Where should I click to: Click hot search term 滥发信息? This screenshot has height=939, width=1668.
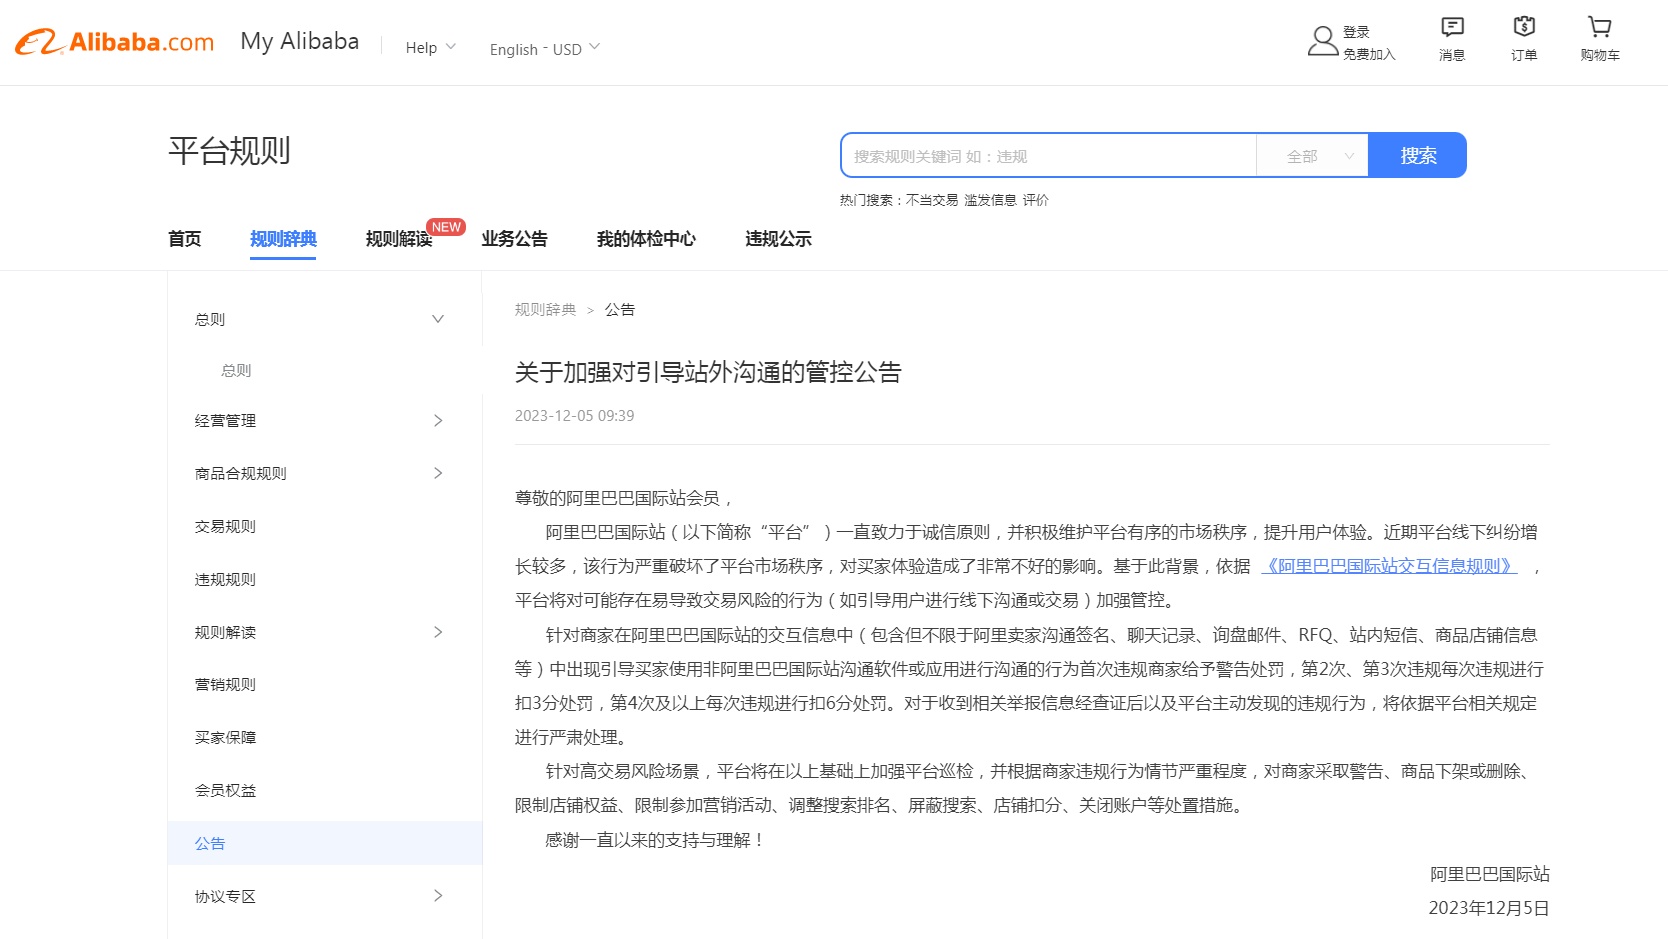click(x=990, y=200)
